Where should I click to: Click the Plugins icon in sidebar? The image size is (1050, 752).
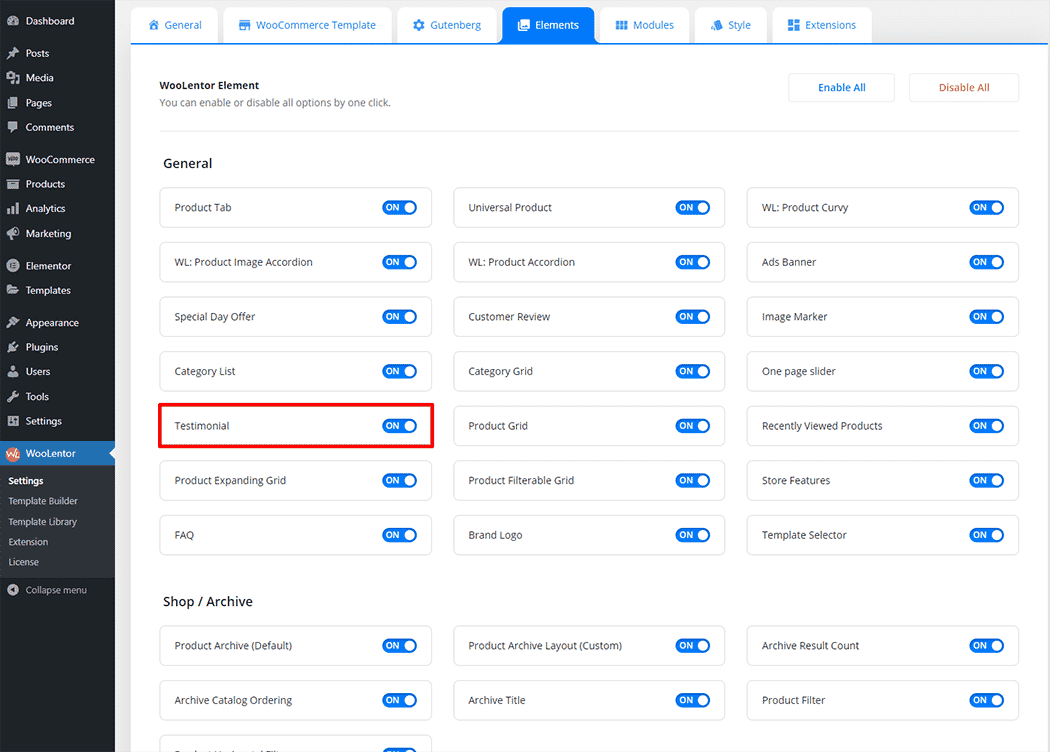pos(13,347)
